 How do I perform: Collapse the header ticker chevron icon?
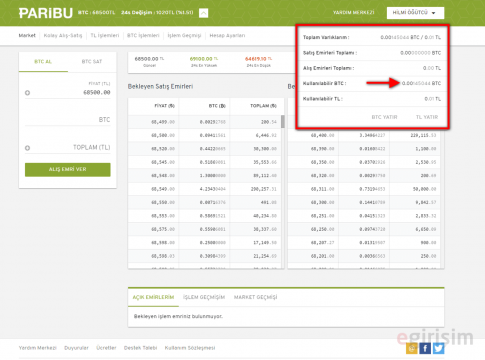pos(203,13)
